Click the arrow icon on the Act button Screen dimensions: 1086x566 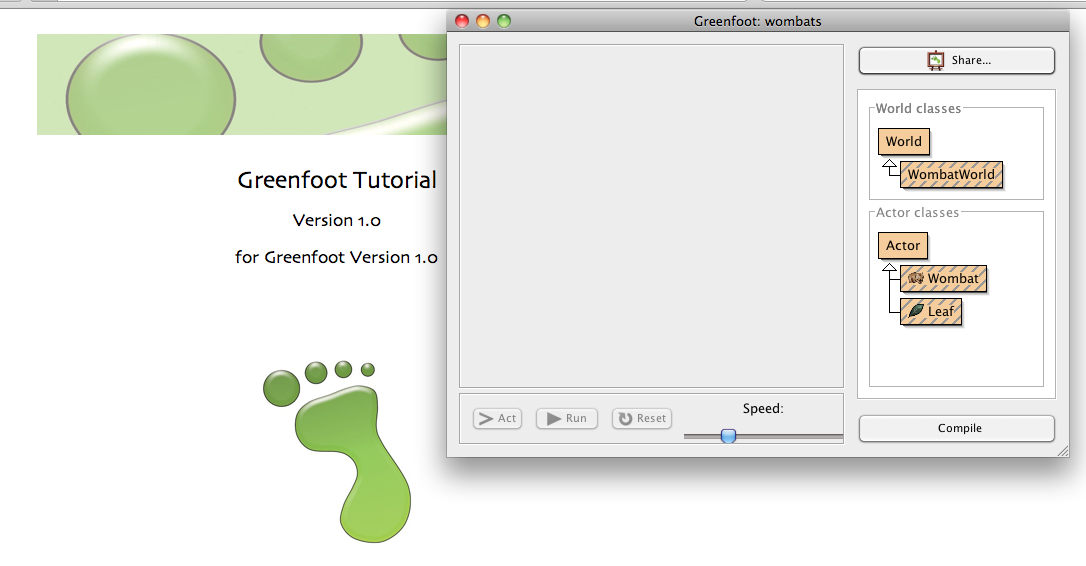coord(486,418)
